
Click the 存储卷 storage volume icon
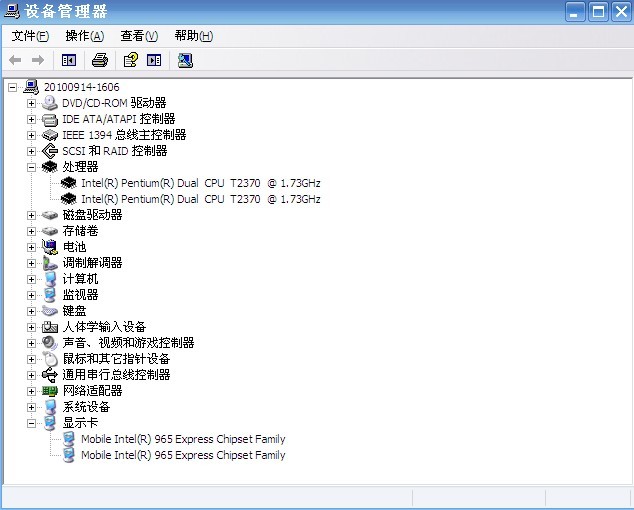[x=50, y=231]
